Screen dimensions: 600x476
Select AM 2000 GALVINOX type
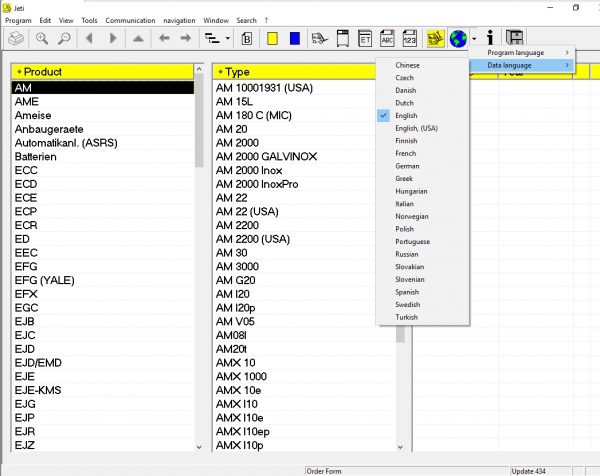266,156
